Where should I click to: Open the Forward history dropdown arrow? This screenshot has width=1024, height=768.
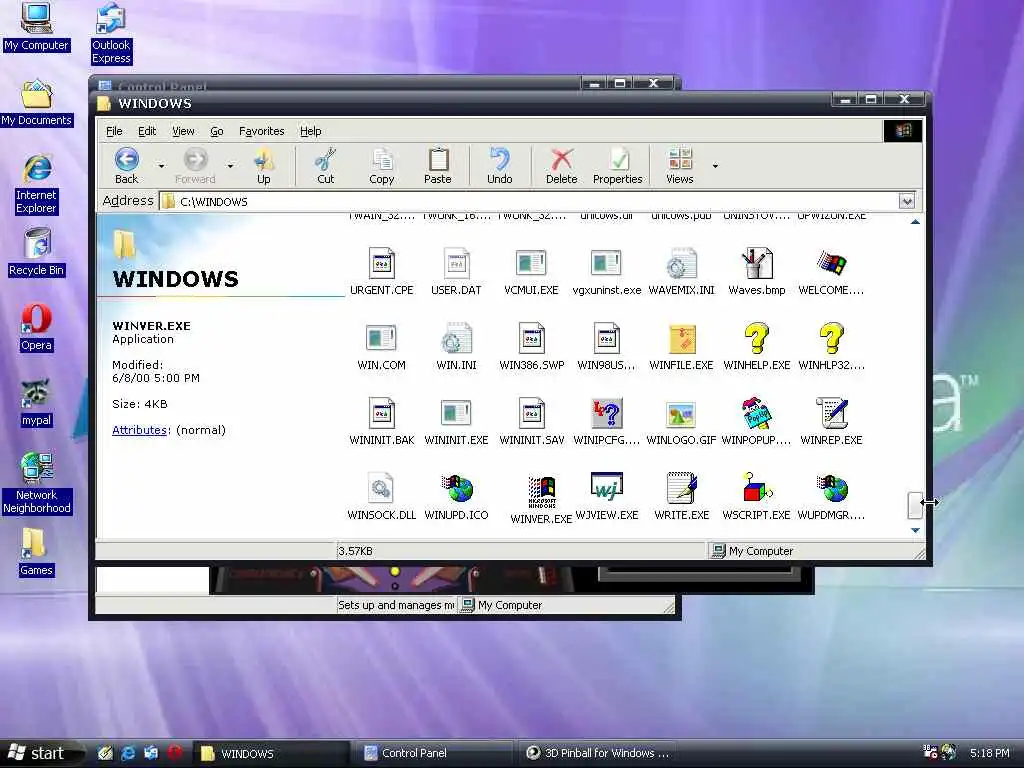point(230,166)
